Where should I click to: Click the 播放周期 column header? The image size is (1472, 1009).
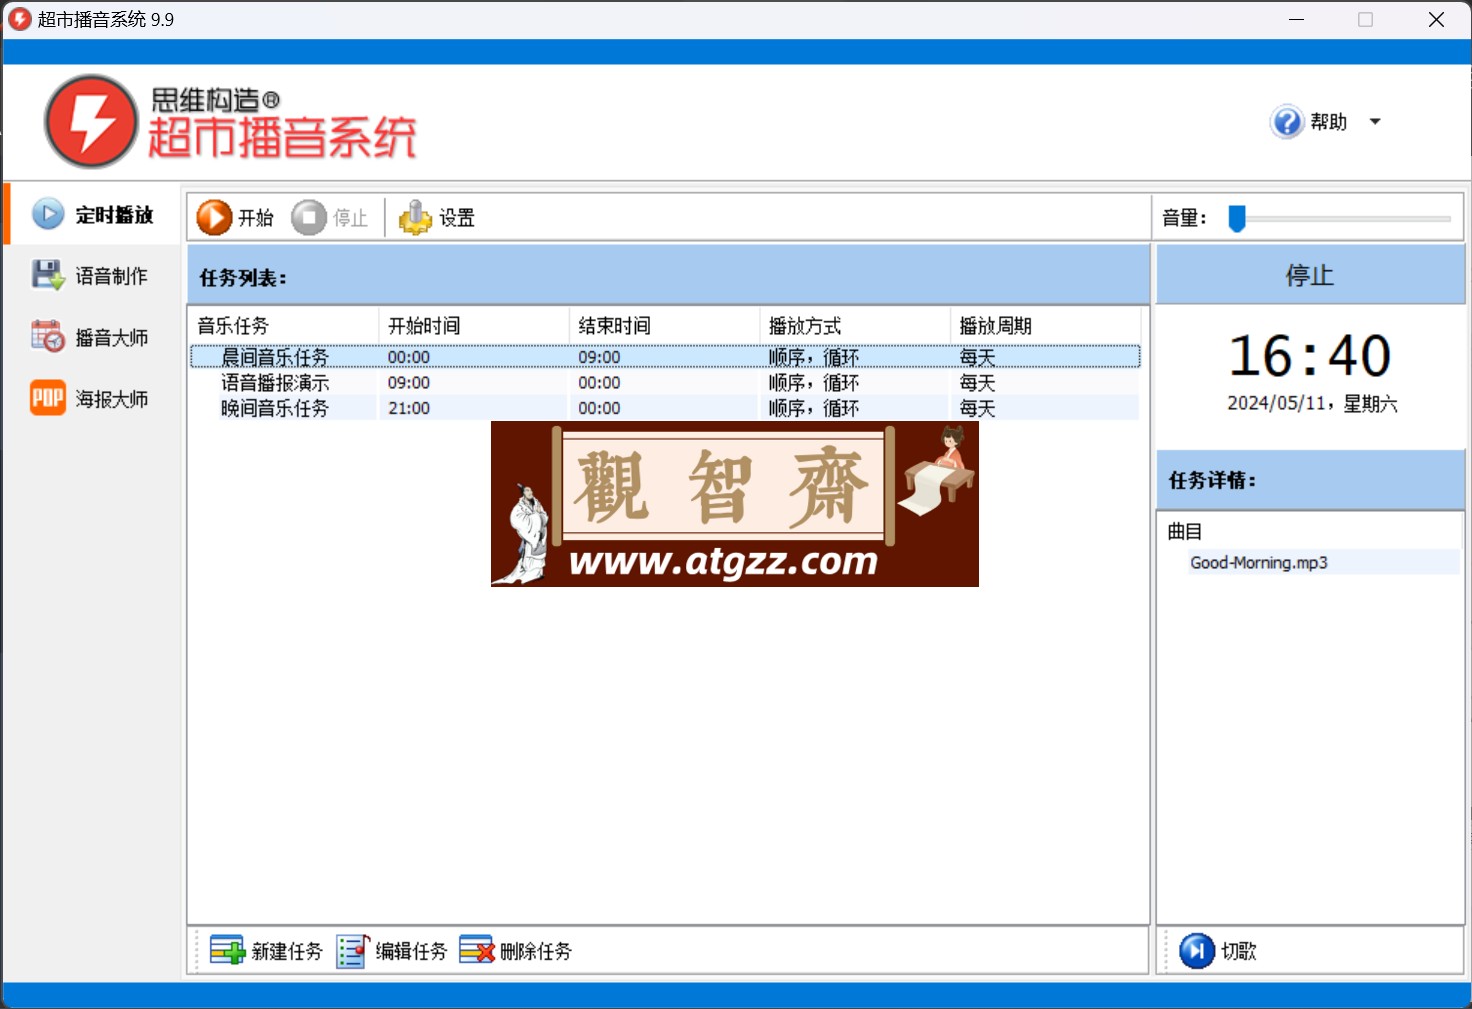point(1045,326)
